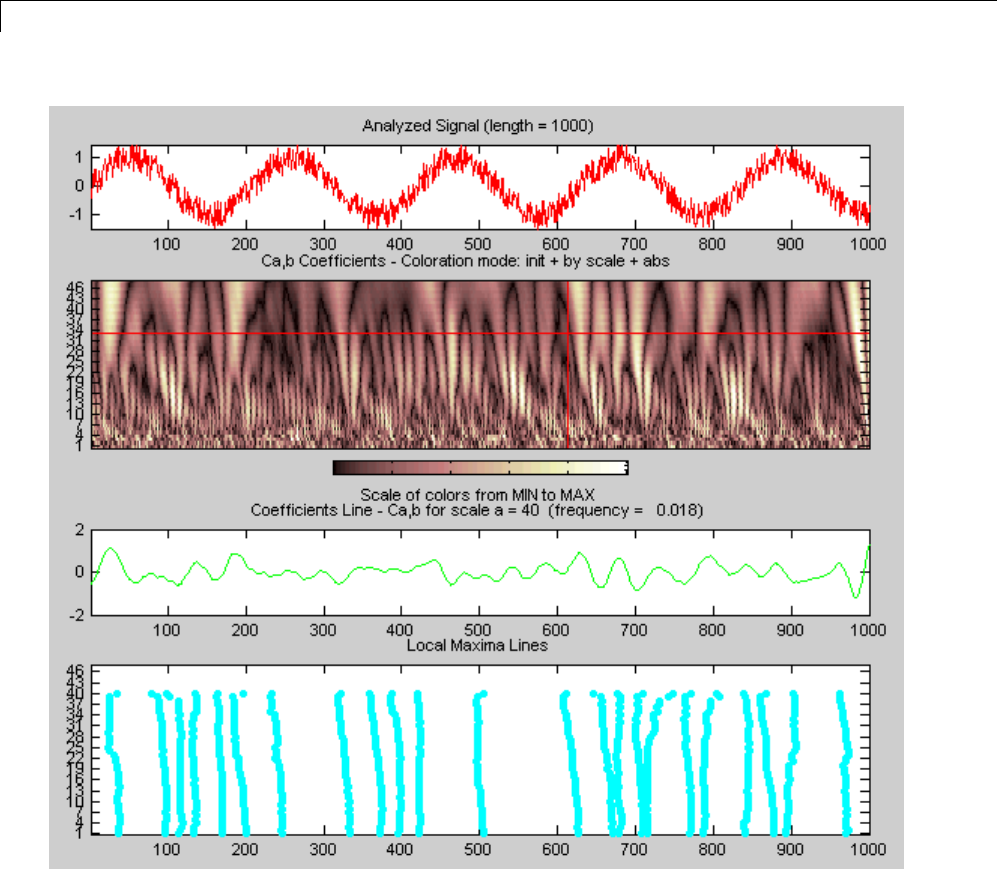Click the cyan Local Maxima Lines plot
This screenshot has height=869, width=997.
481,750
